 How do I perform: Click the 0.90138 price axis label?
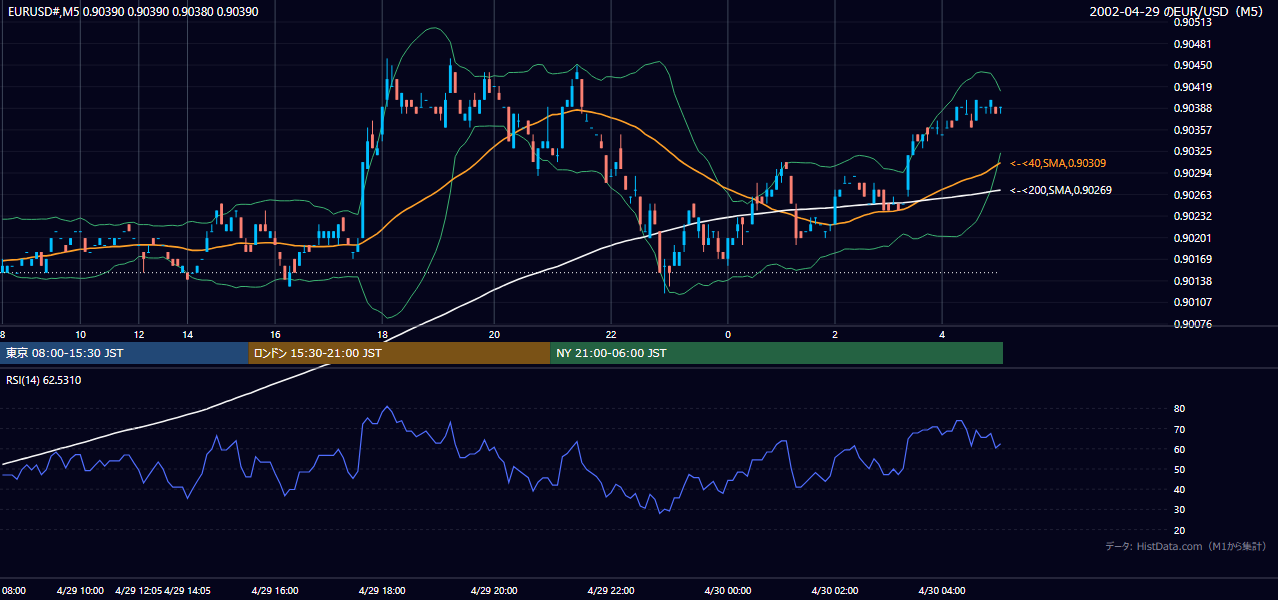click(1192, 281)
